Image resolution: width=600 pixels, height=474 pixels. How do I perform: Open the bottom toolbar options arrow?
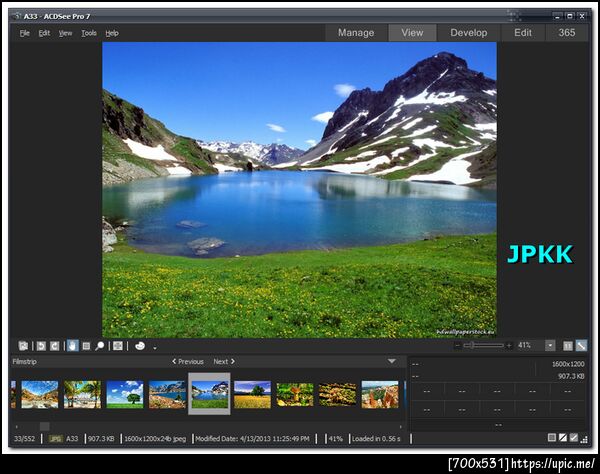[155, 348]
